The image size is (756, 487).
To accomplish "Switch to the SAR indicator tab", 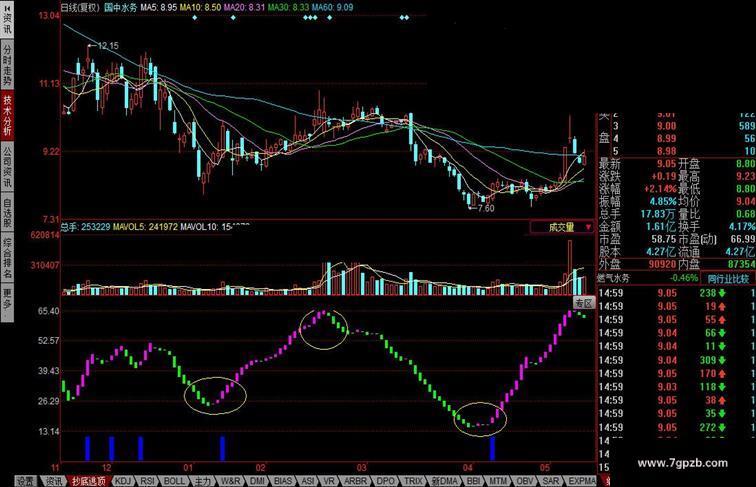I will pos(551,481).
